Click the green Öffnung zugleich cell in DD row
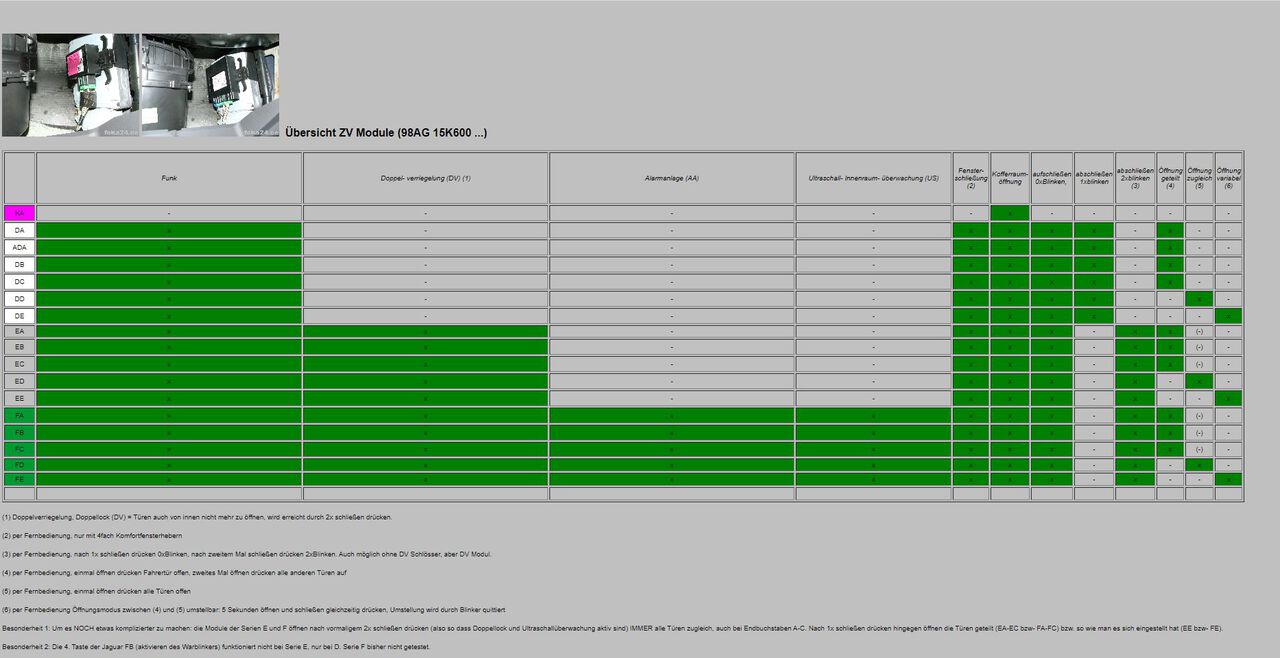 [1199, 298]
